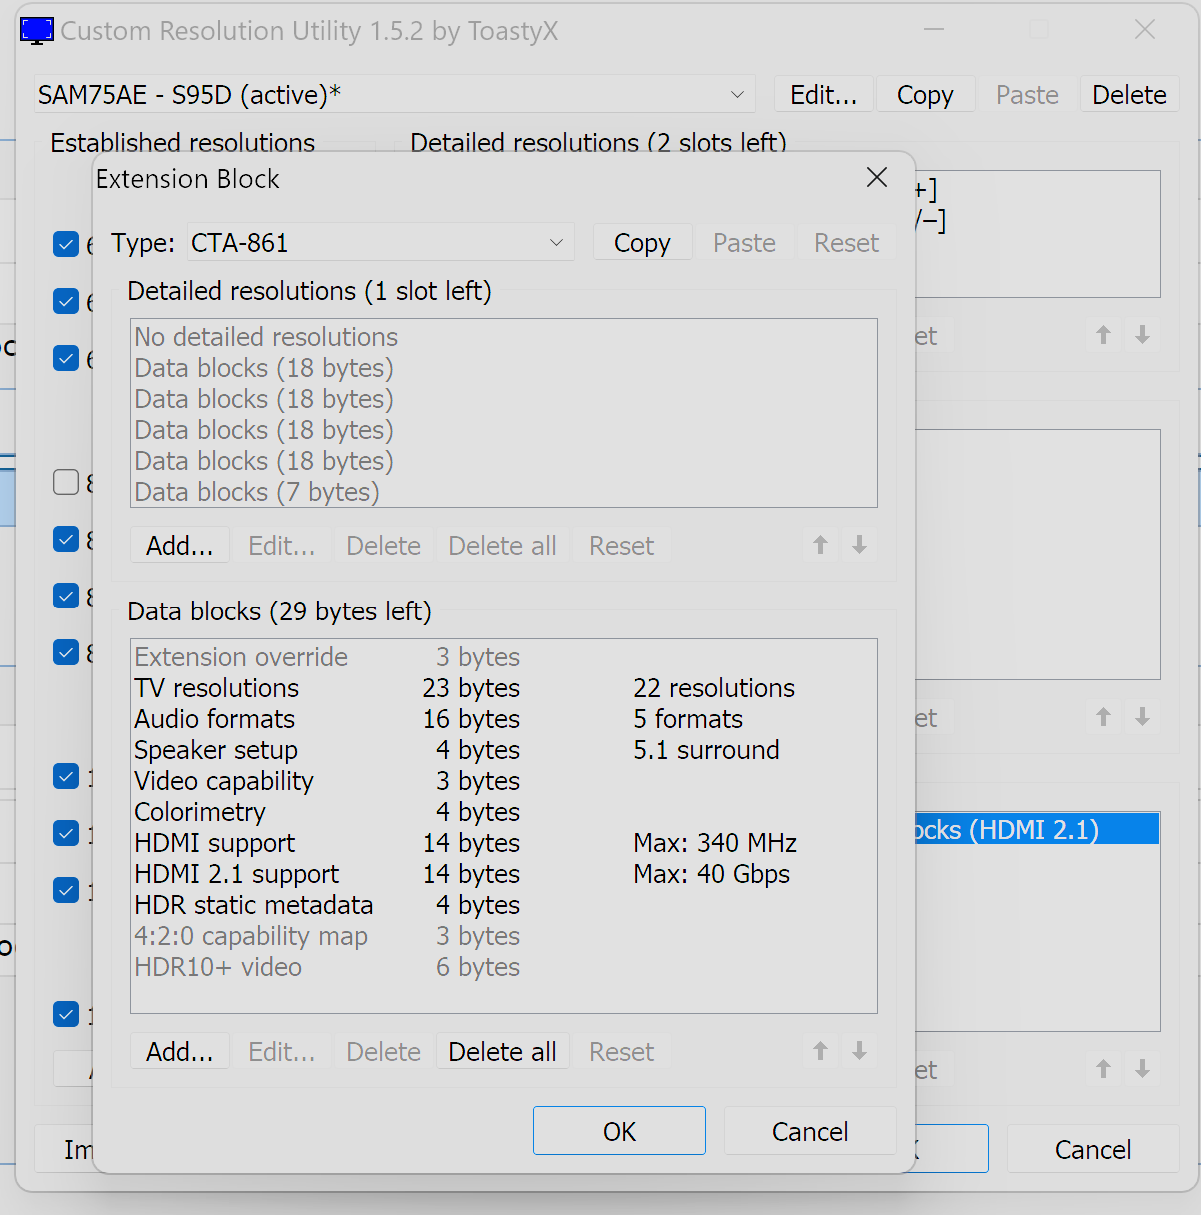Cancel the Extension Block dialog

(x=810, y=1131)
